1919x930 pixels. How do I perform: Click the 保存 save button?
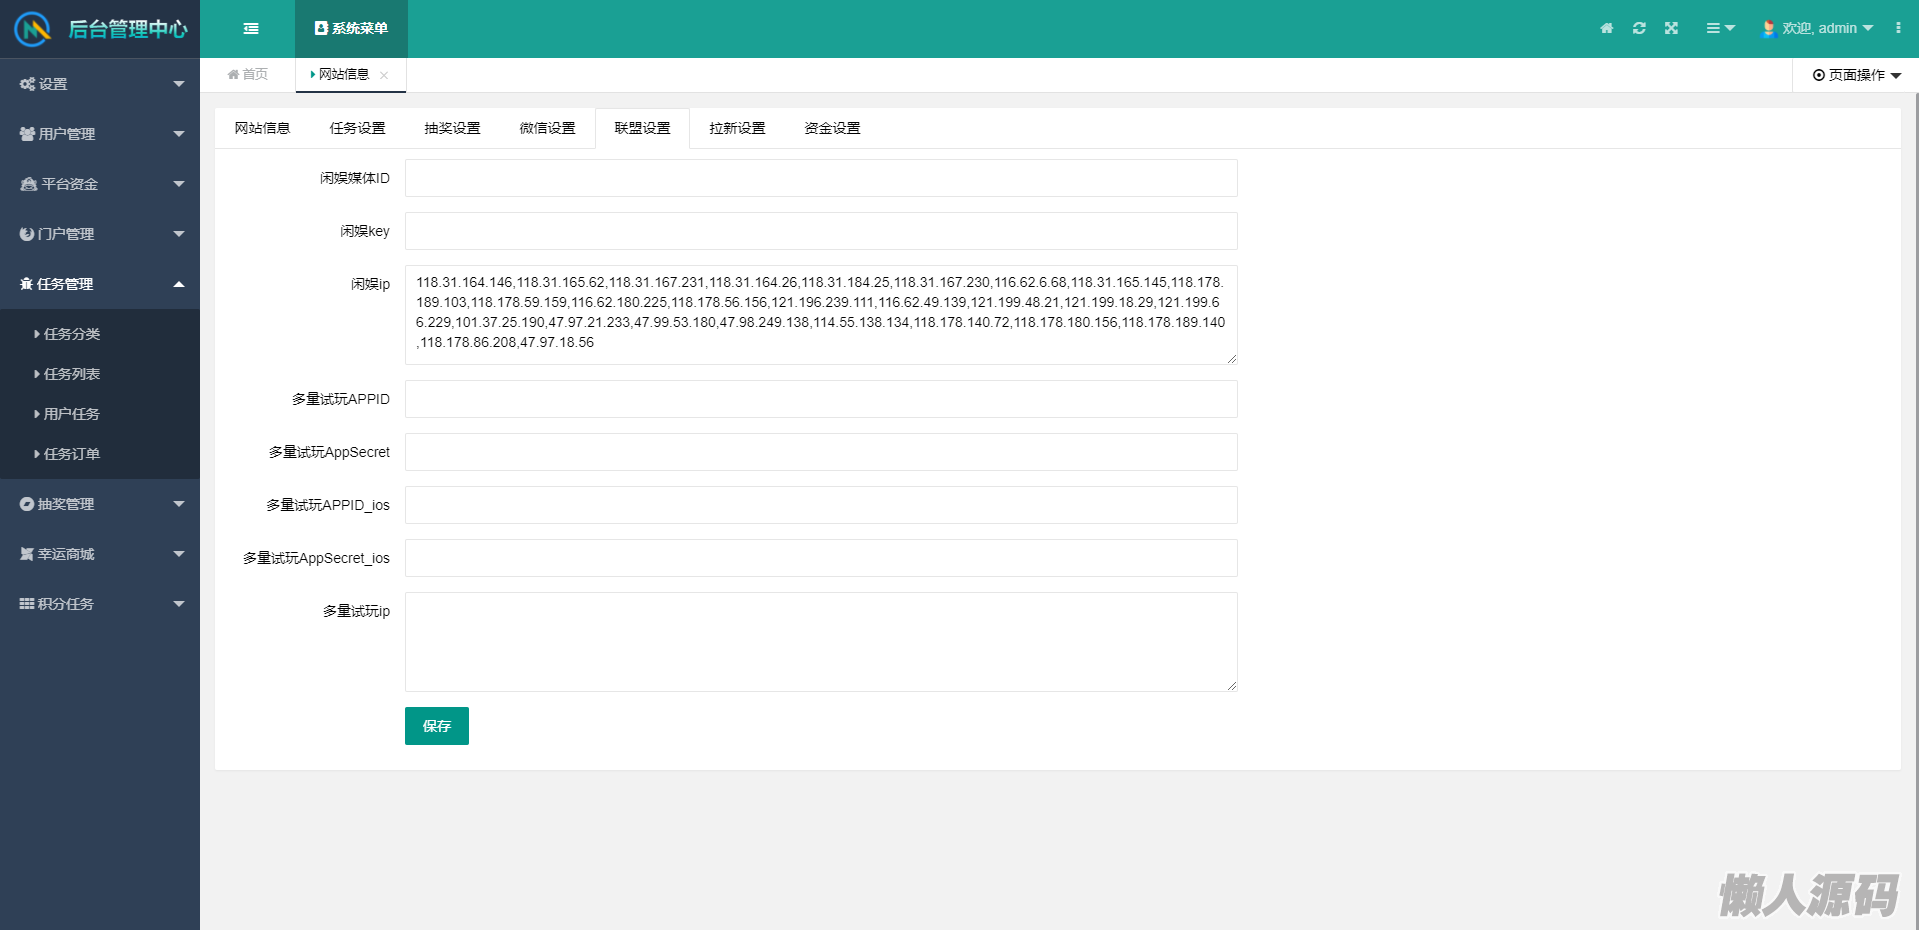[x=437, y=726]
